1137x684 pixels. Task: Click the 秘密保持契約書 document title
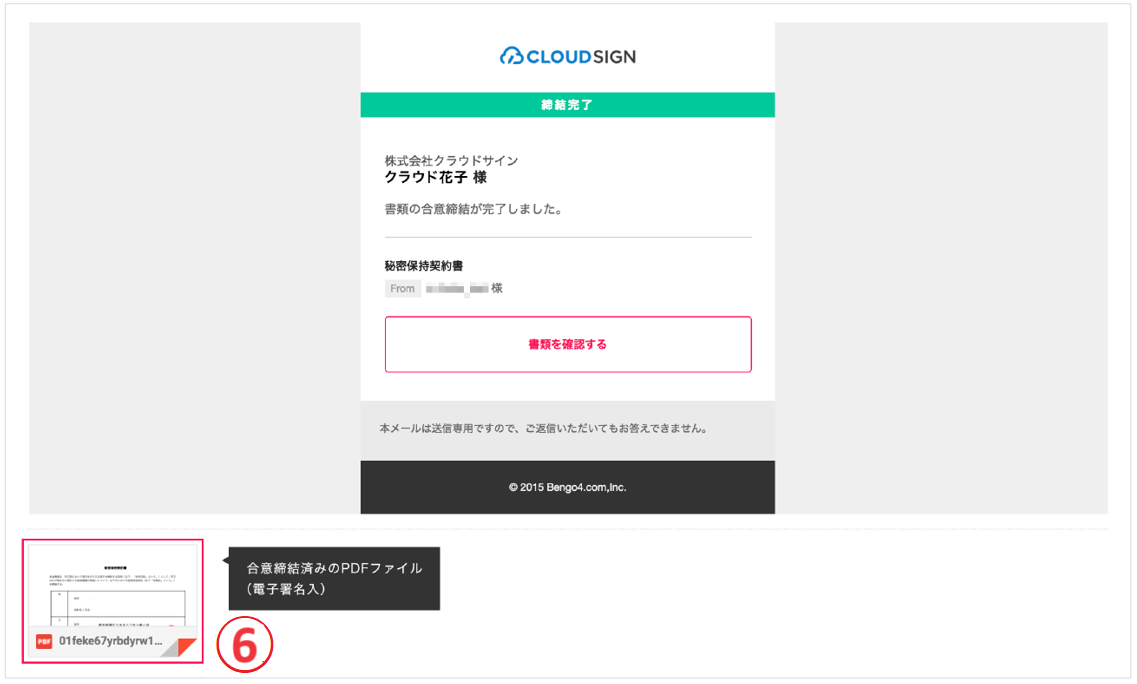[423, 265]
